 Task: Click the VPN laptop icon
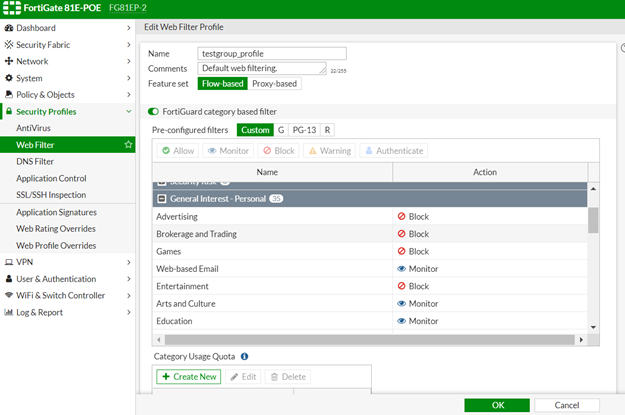(x=9, y=262)
